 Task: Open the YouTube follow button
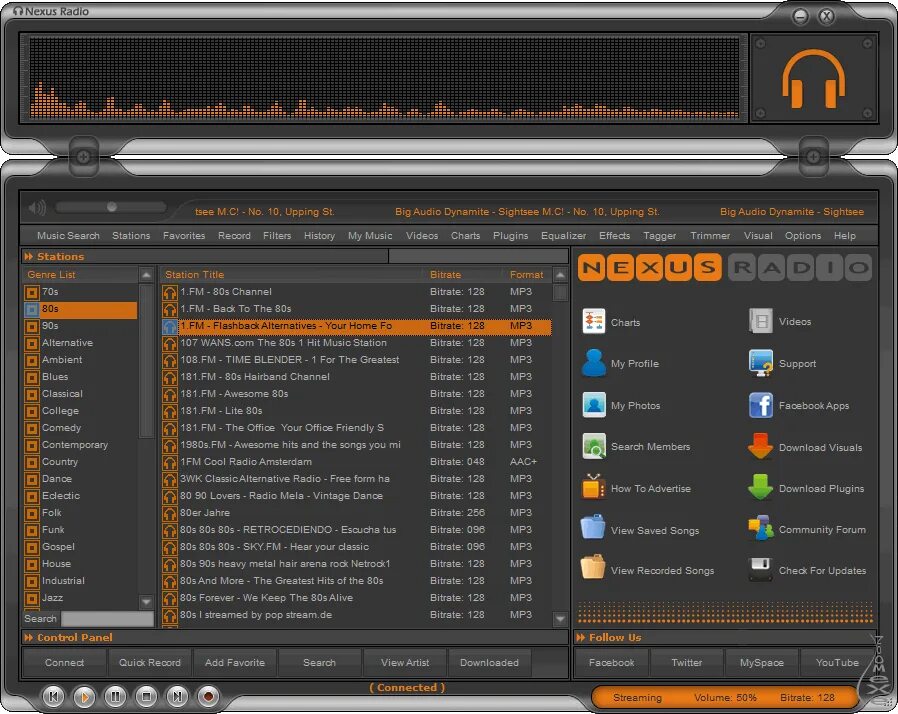point(837,662)
